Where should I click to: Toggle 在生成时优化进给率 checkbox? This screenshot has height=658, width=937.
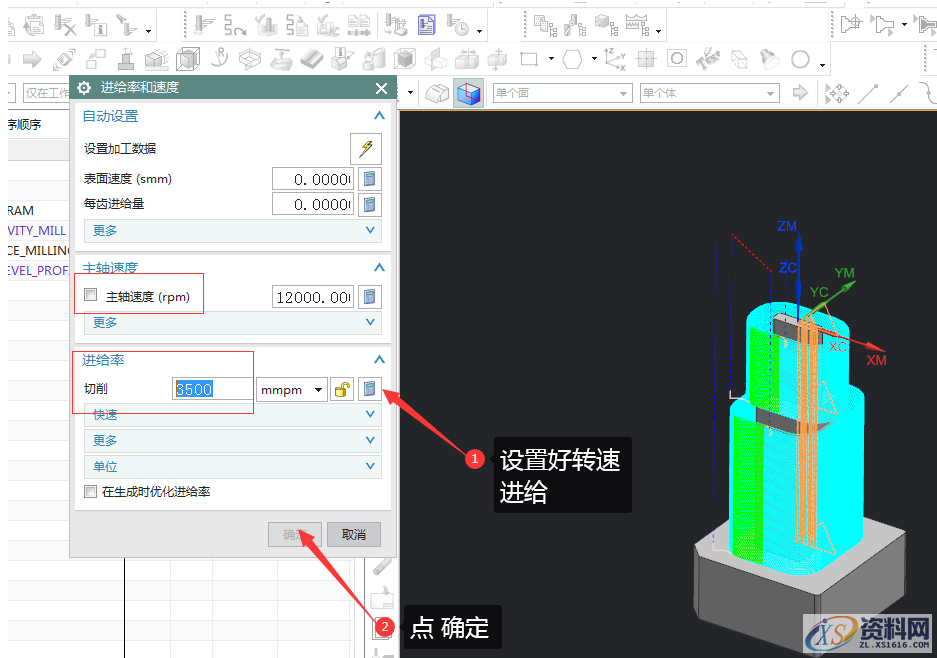point(91,492)
